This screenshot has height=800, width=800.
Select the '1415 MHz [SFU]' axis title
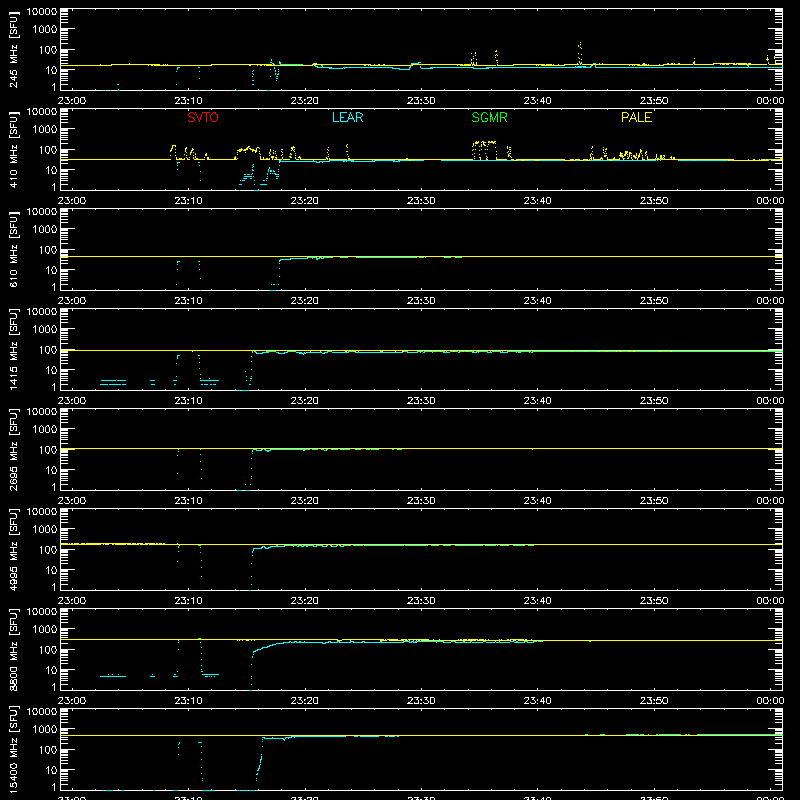coord(14,349)
